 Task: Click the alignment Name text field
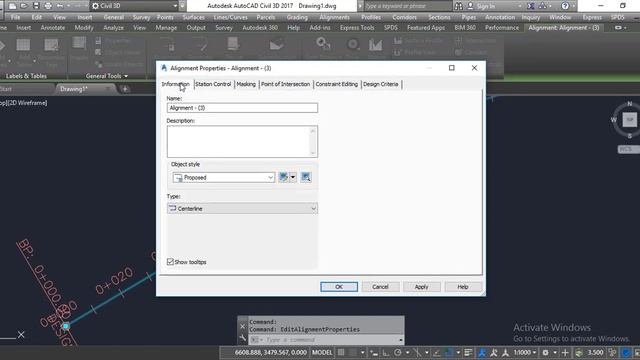tap(242, 108)
